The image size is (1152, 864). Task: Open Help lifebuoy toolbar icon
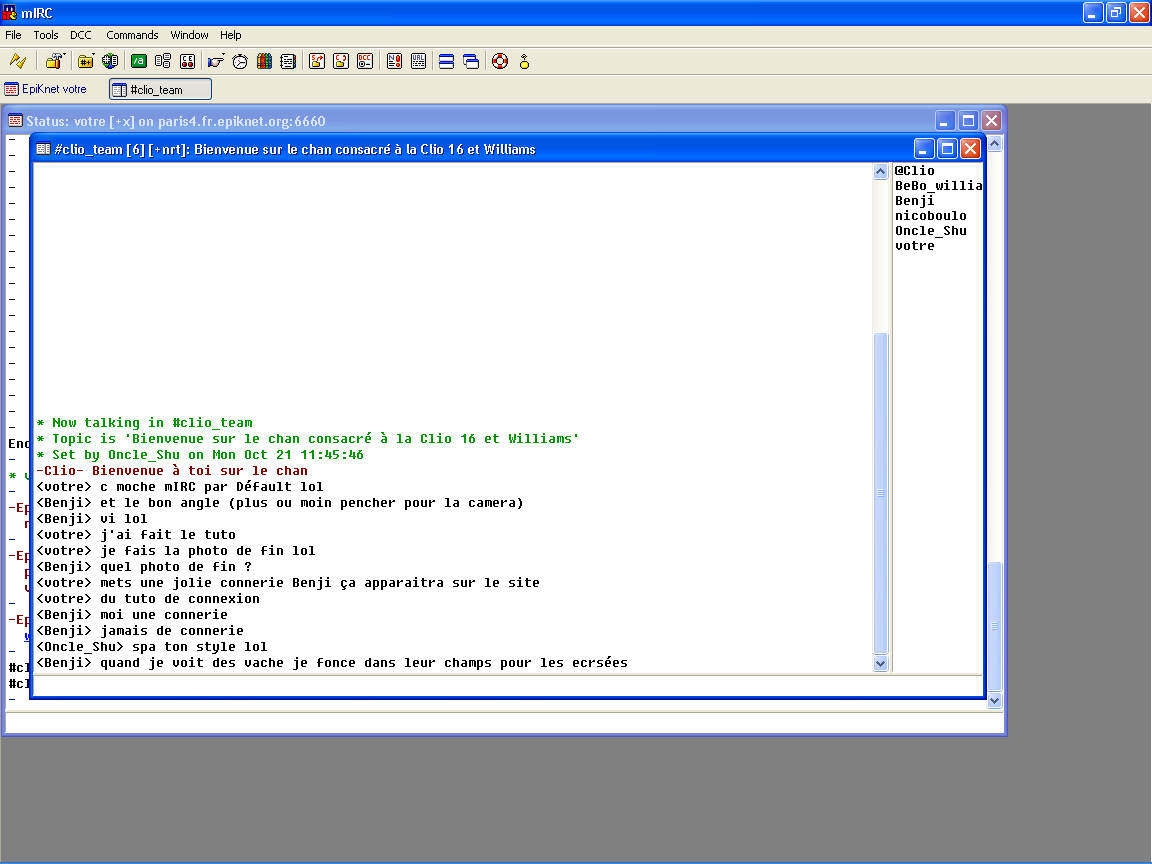coord(500,62)
